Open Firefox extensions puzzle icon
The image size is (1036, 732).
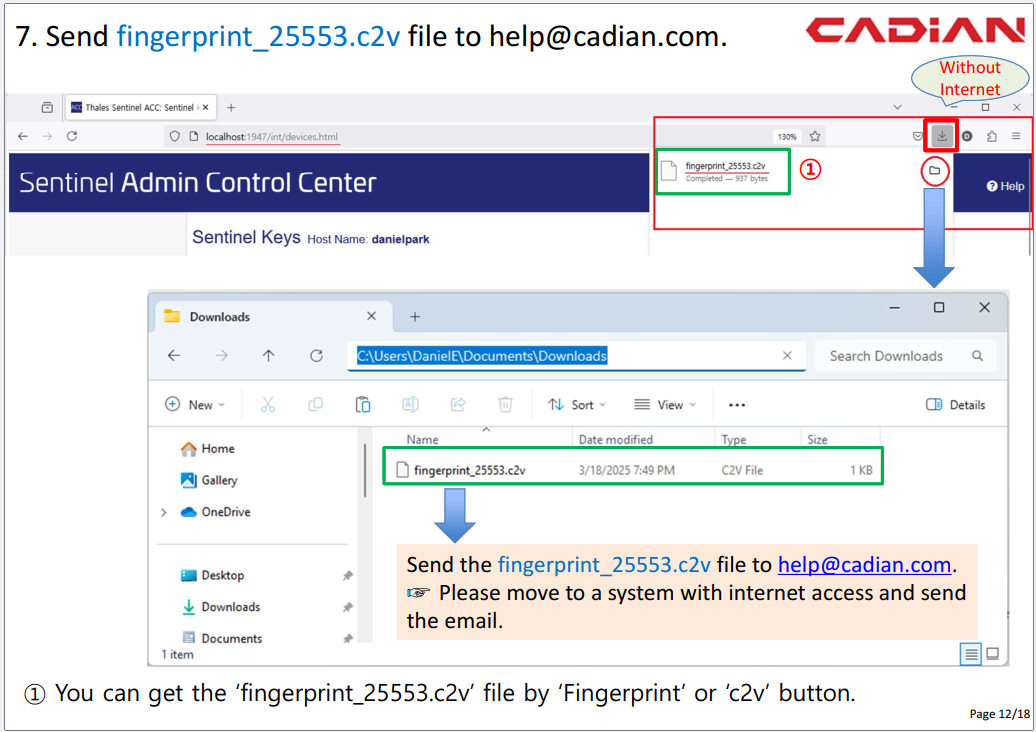pos(991,136)
